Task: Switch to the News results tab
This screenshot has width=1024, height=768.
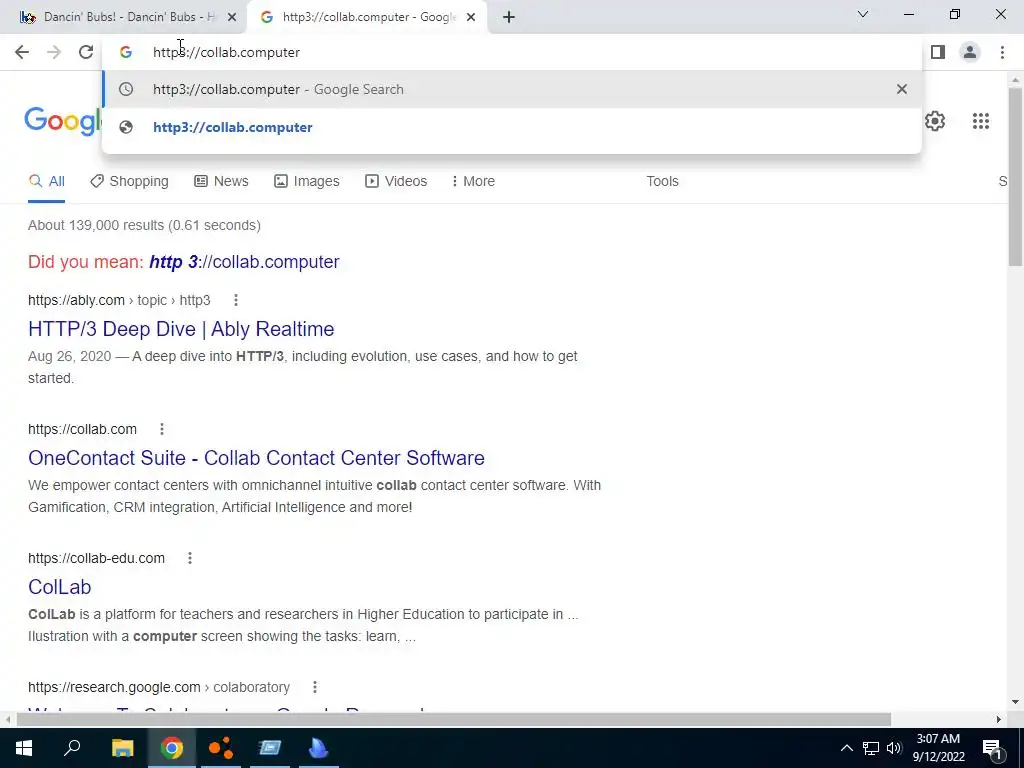Action: click(221, 182)
